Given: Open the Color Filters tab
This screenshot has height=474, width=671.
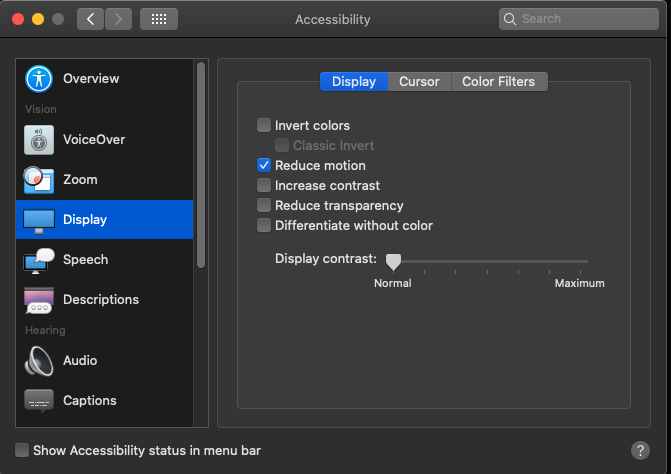Looking at the screenshot, I should [498, 82].
